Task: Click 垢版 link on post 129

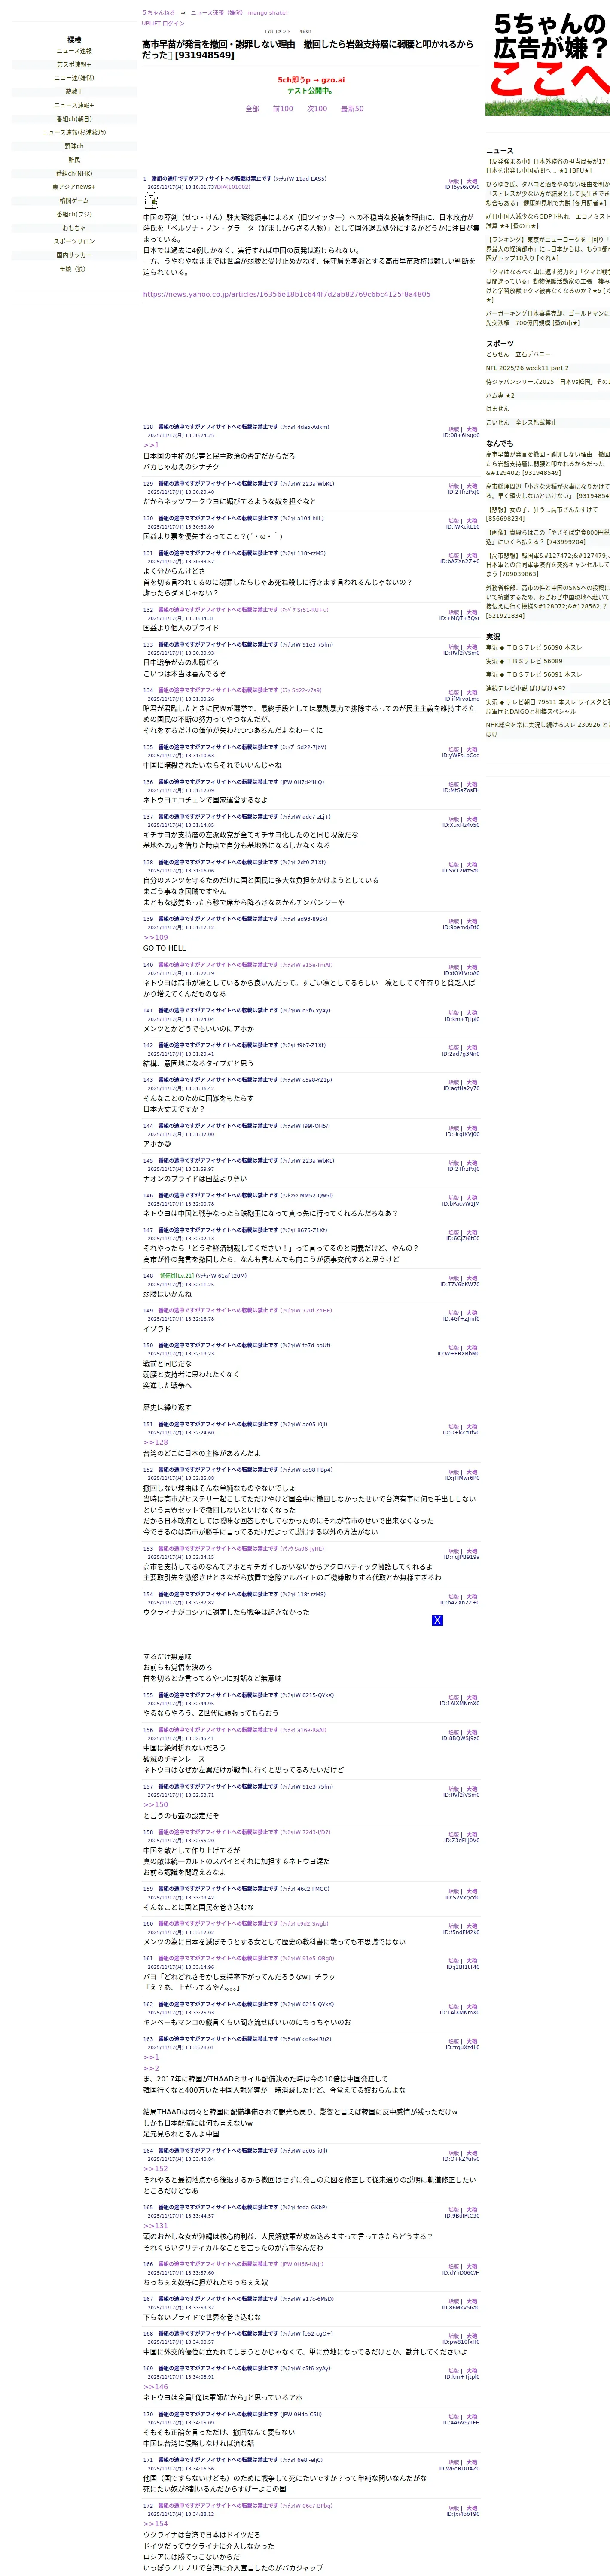Action: 454,486
